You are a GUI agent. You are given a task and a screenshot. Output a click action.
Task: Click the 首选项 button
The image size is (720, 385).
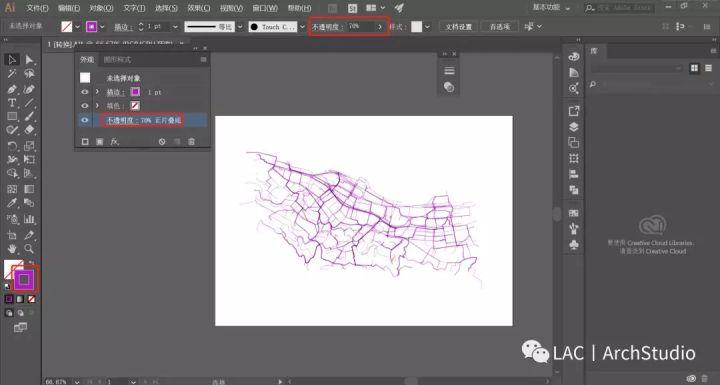500,27
